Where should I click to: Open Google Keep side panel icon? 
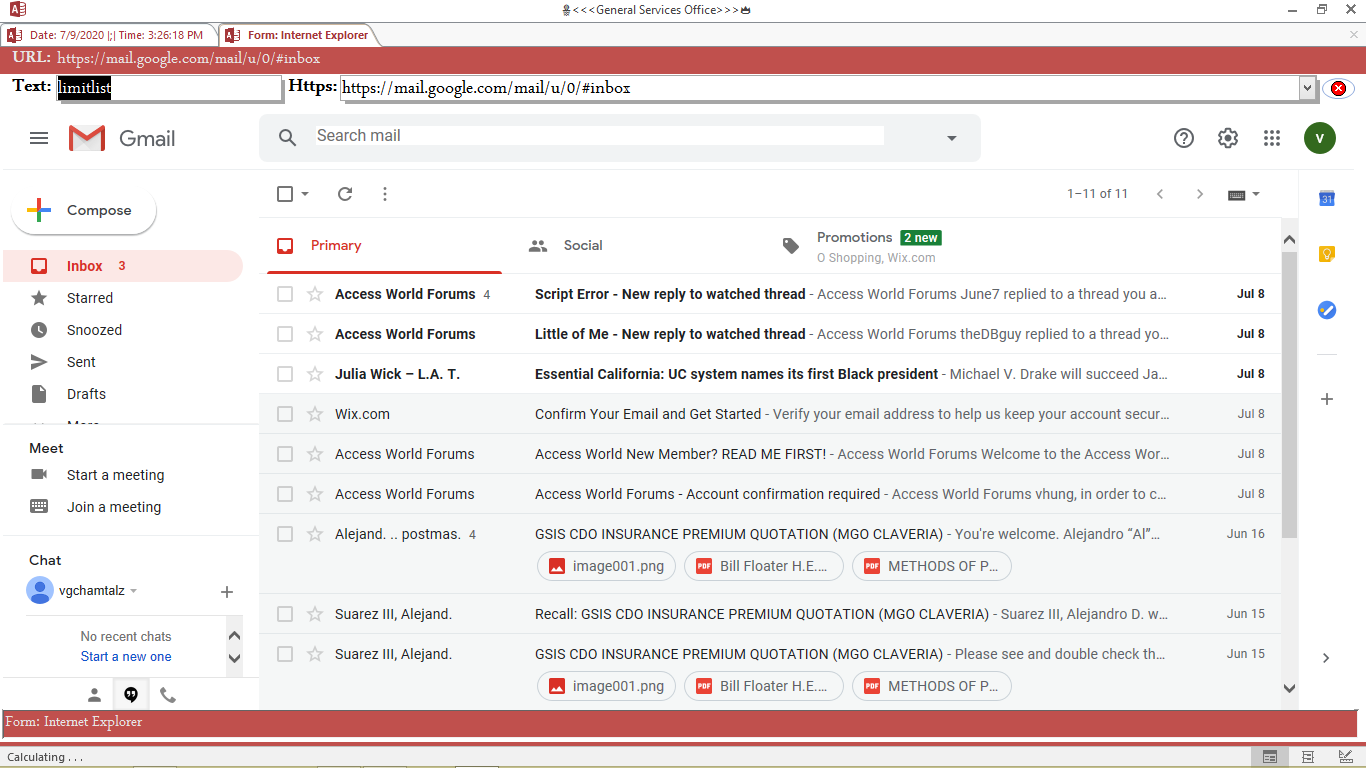[x=1327, y=254]
